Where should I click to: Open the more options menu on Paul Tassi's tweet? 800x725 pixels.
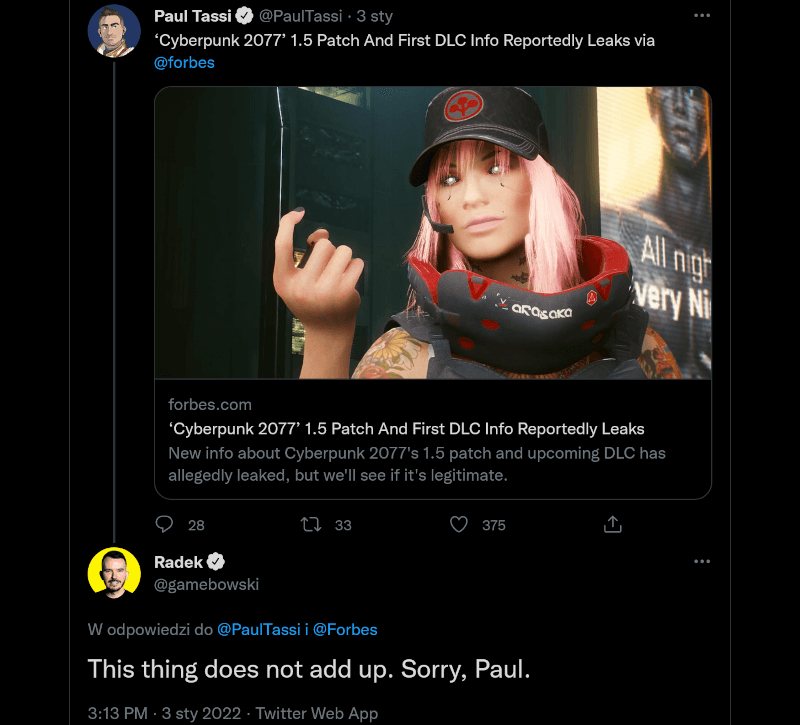tap(702, 16)
